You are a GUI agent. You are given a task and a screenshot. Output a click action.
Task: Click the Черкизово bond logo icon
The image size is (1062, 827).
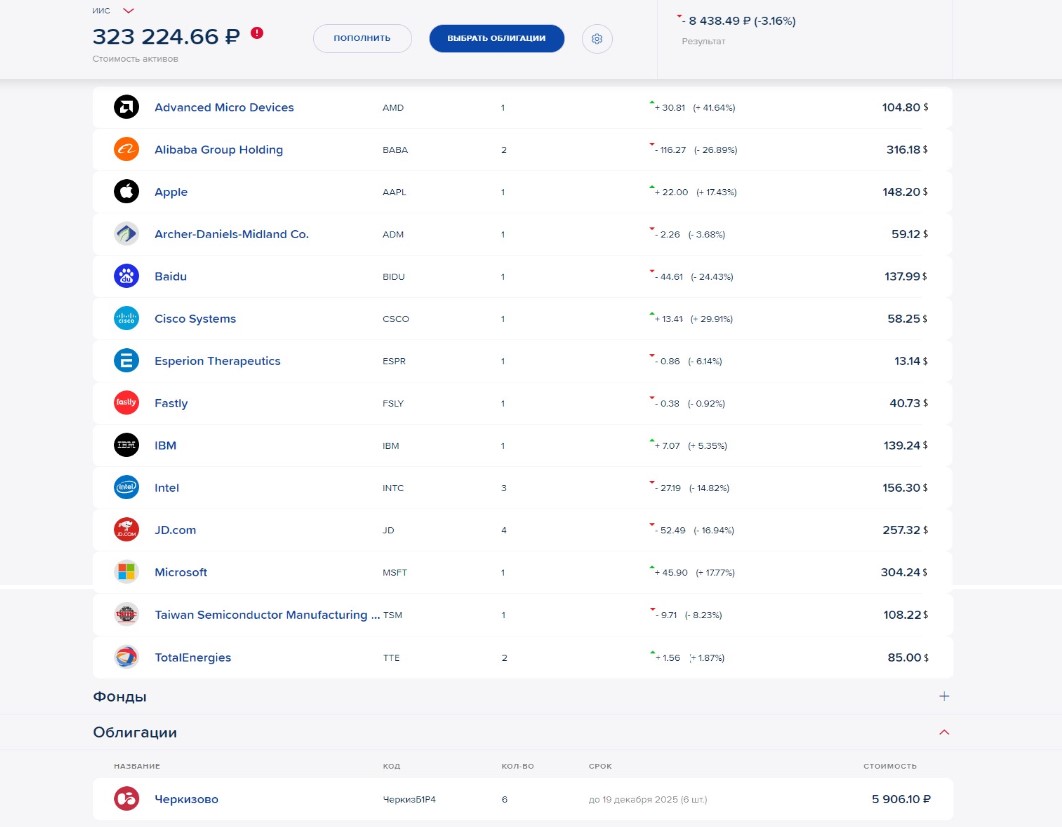coord(126,799)
